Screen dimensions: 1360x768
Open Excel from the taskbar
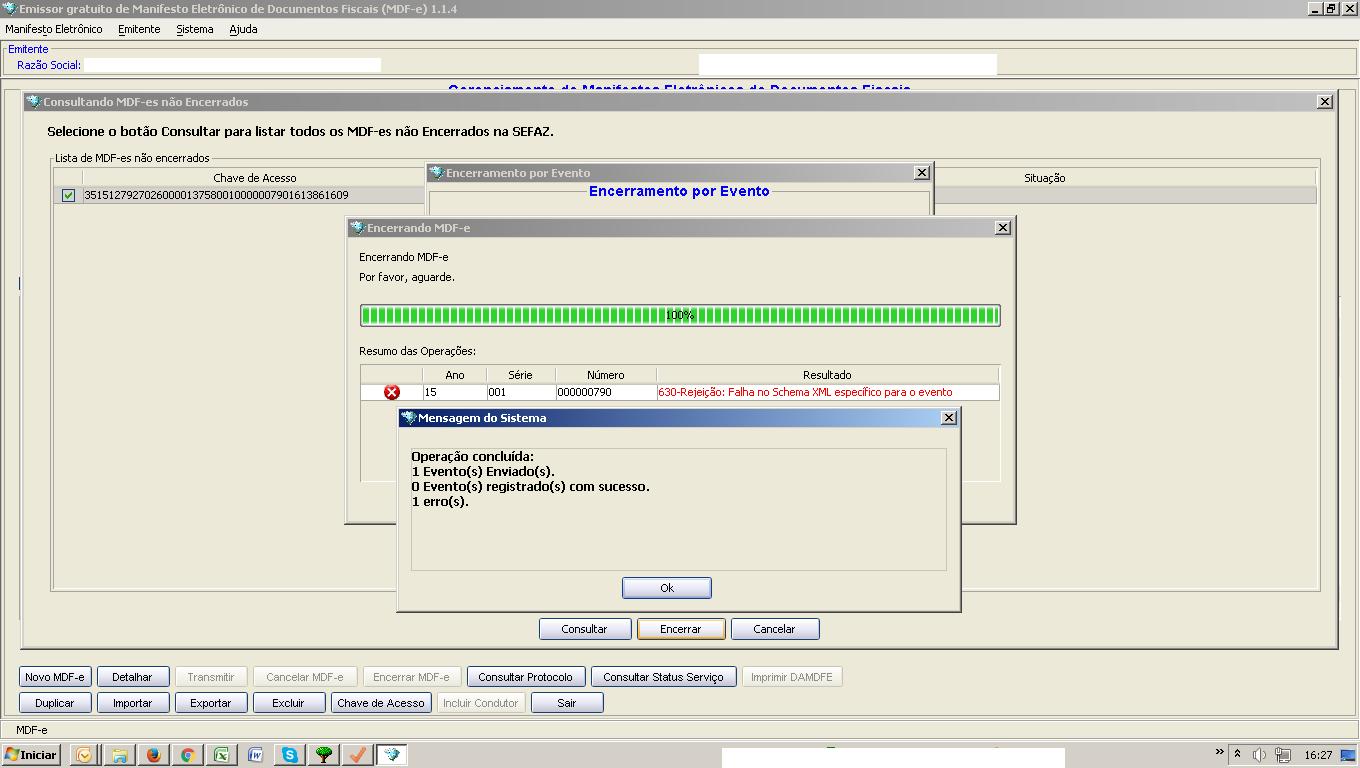click(x=221, y=755)
